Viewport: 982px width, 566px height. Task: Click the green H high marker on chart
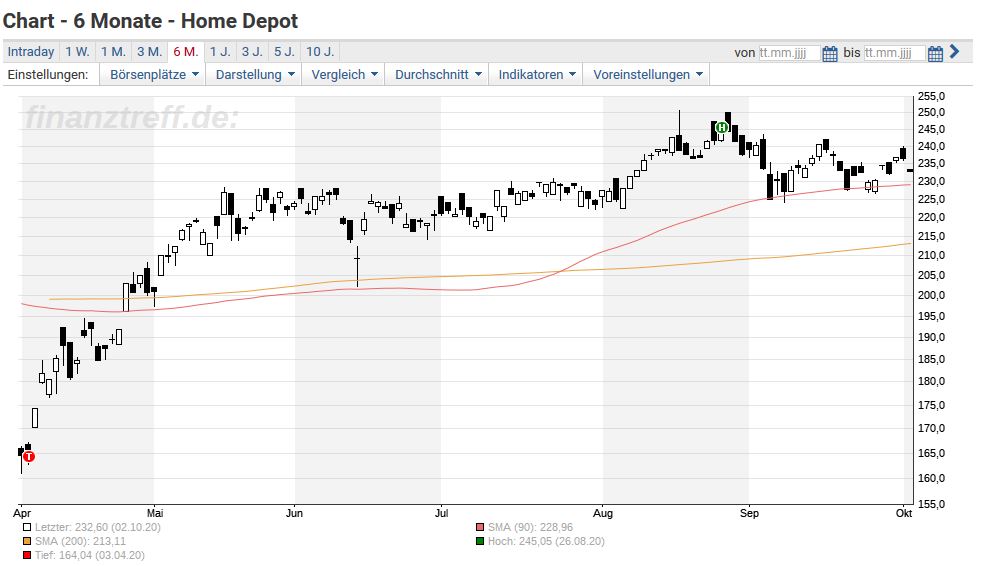(x=721, y=128)
